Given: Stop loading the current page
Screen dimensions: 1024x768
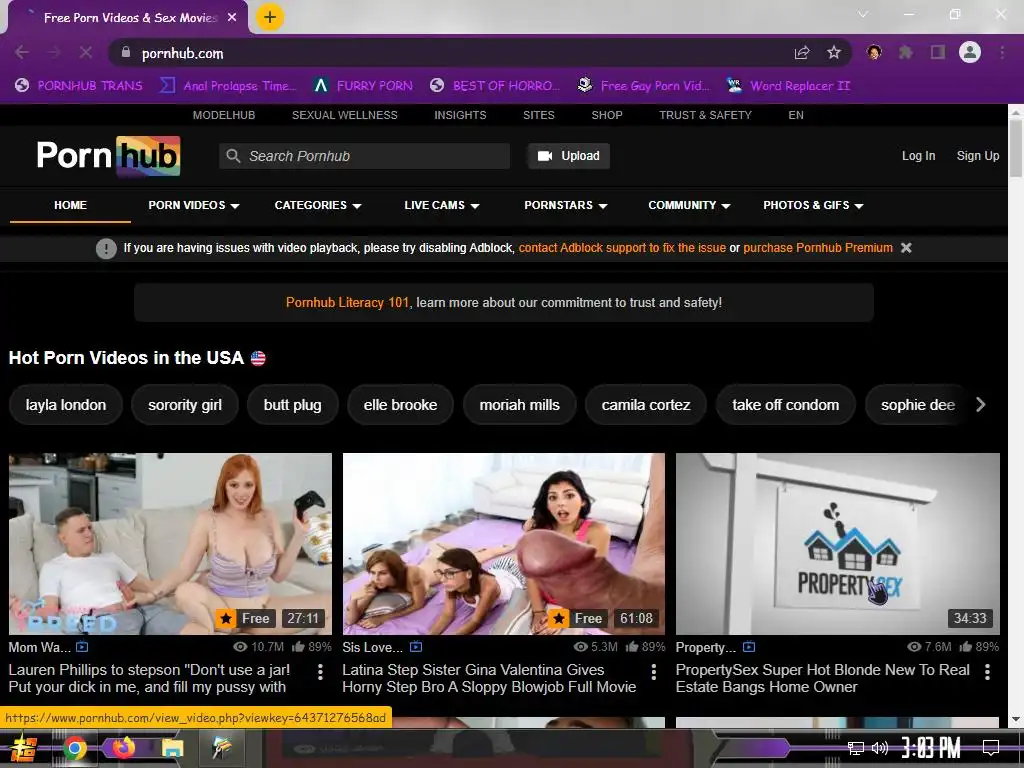Looking at the screenshot, I should pos(86,53).
